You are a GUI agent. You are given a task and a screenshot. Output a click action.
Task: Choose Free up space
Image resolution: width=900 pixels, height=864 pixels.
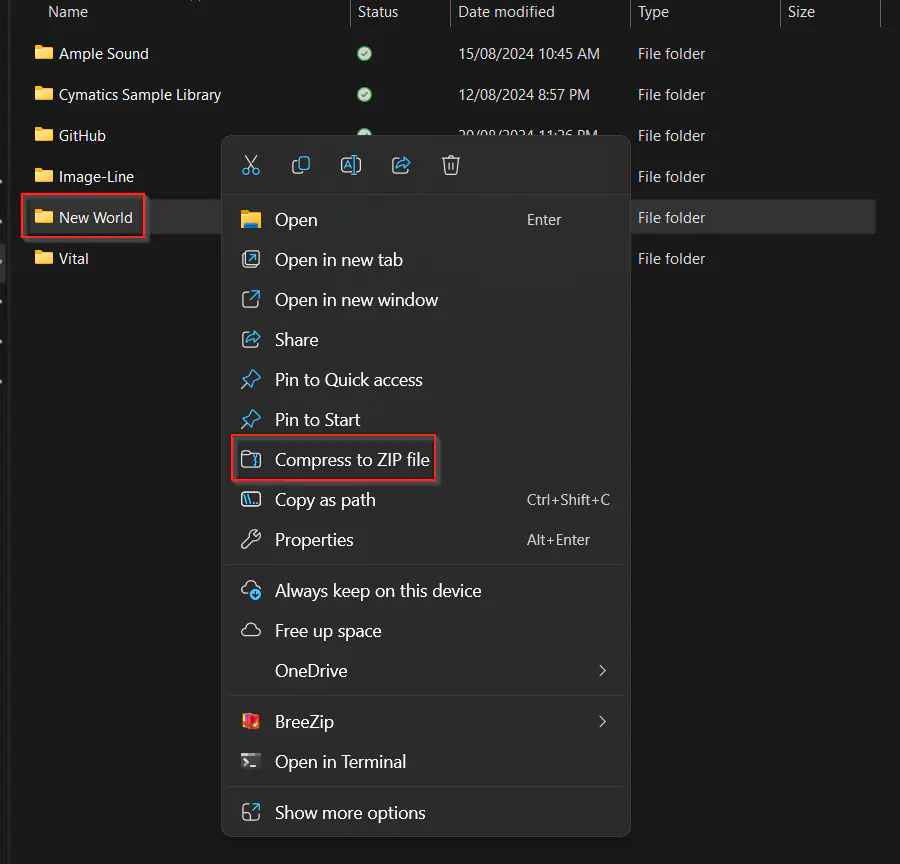click(328, 631)
